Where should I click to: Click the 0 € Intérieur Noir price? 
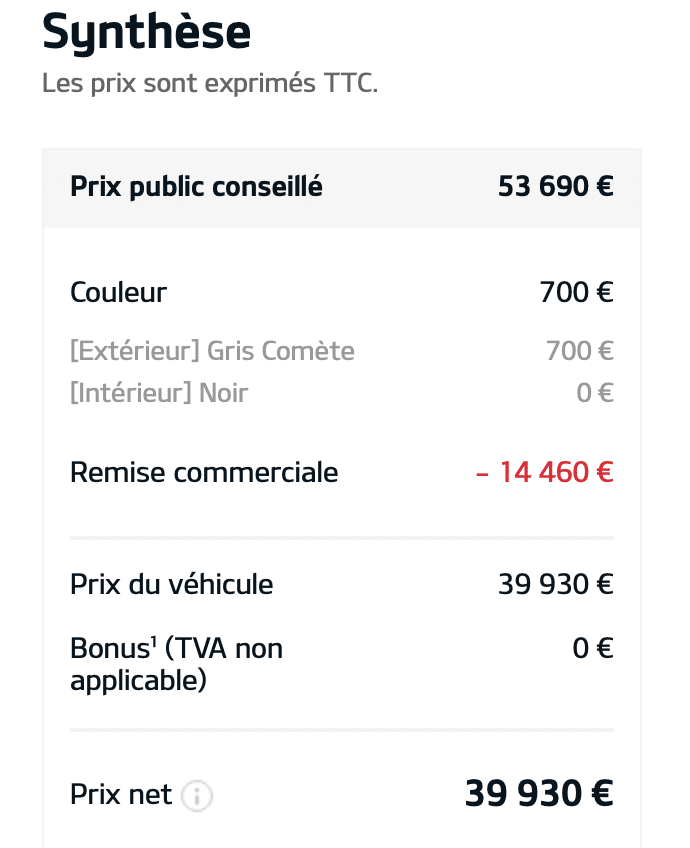point(594,393)
